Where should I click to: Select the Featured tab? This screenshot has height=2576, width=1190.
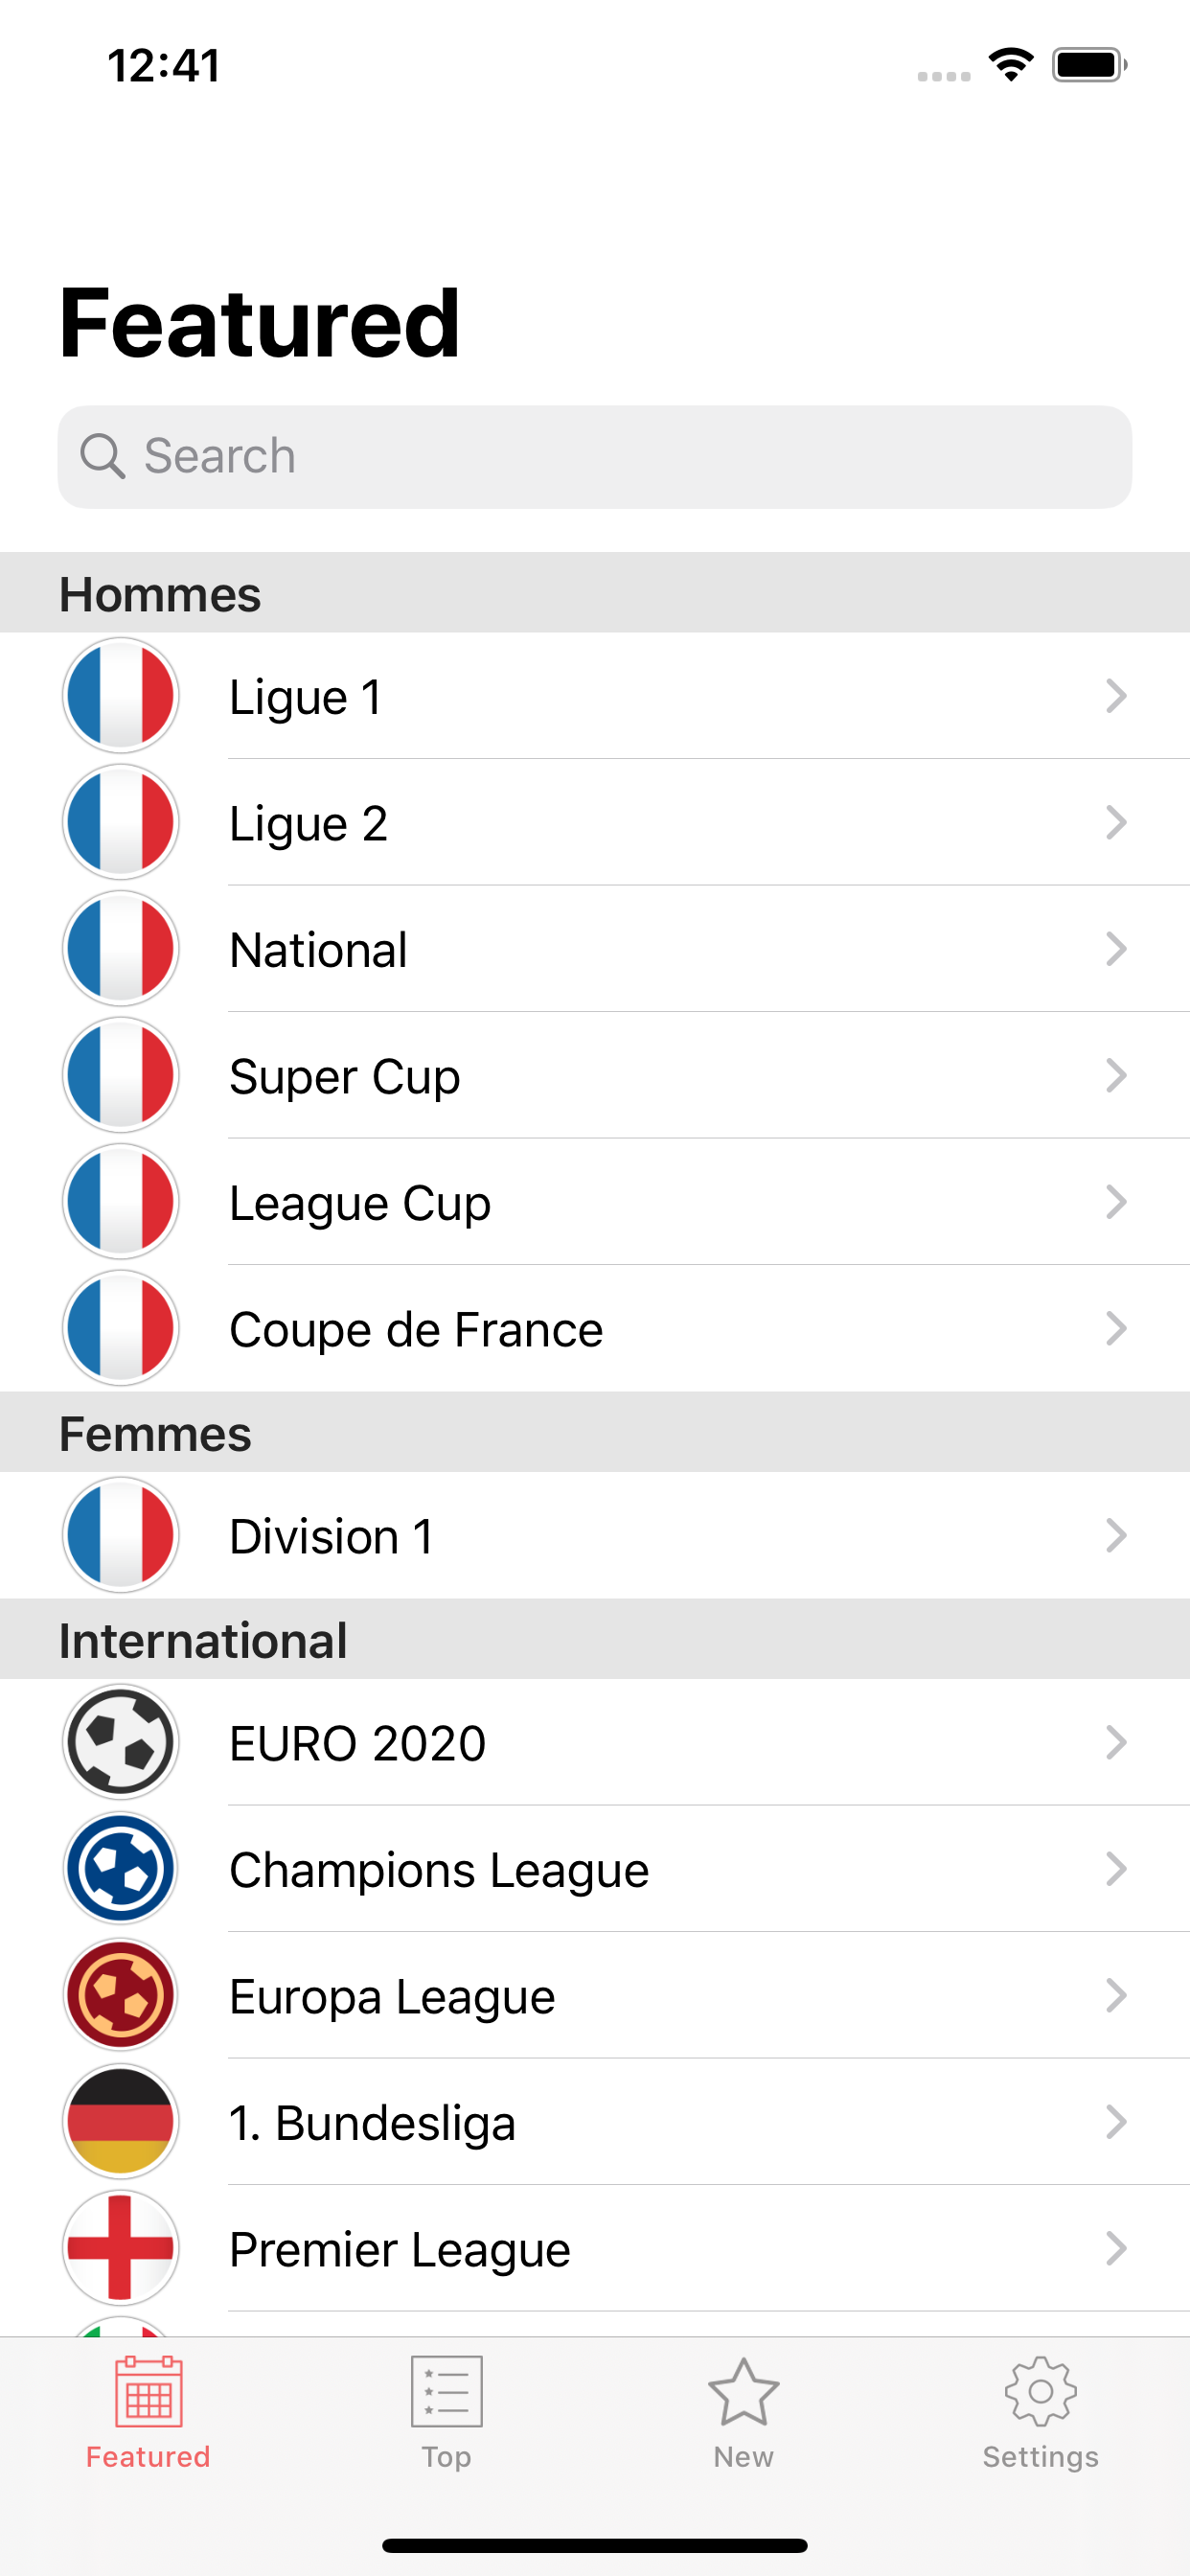[x=148, y=2412]
